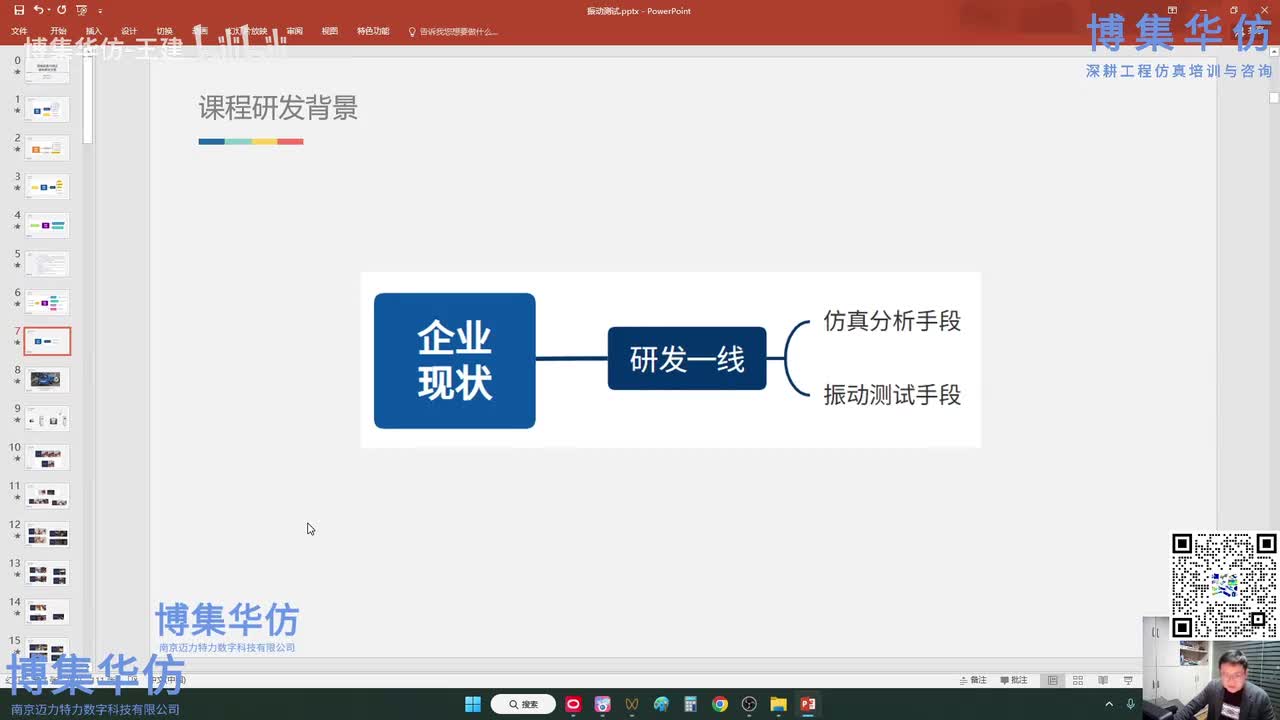Viewport: 1280px width, 720px height.
Task: Switch to the 开始 ribbon tab
Action: 58,31
